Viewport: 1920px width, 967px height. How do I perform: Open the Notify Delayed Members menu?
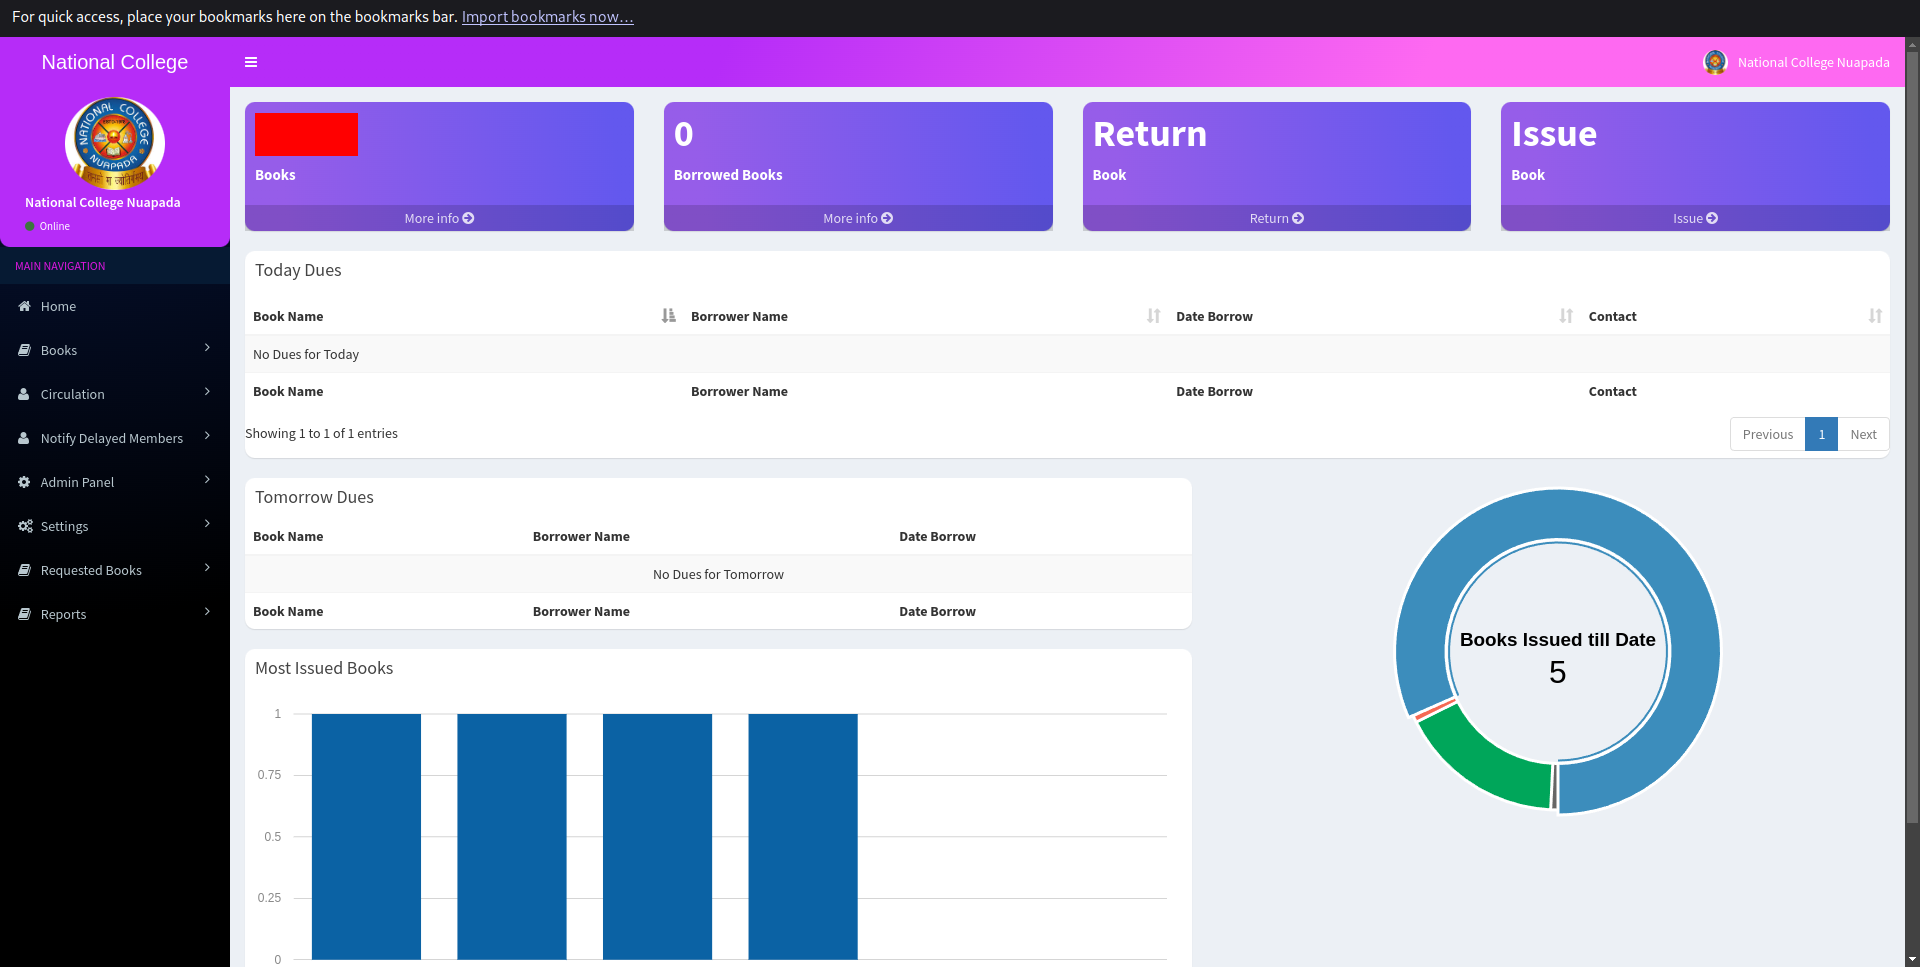(115, 438)
